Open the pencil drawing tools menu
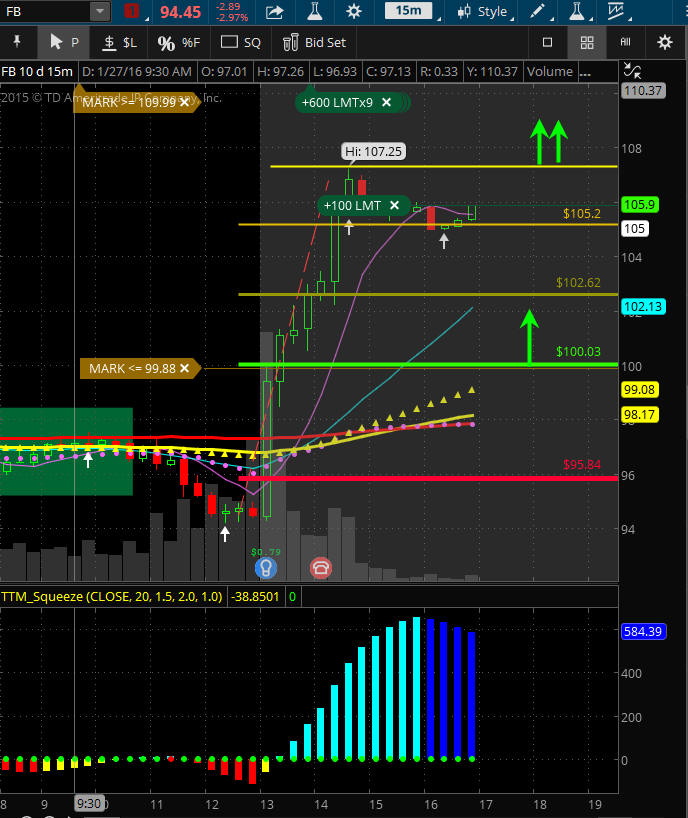The width and height of the screenshot is (688, 818). click(537, 11)
